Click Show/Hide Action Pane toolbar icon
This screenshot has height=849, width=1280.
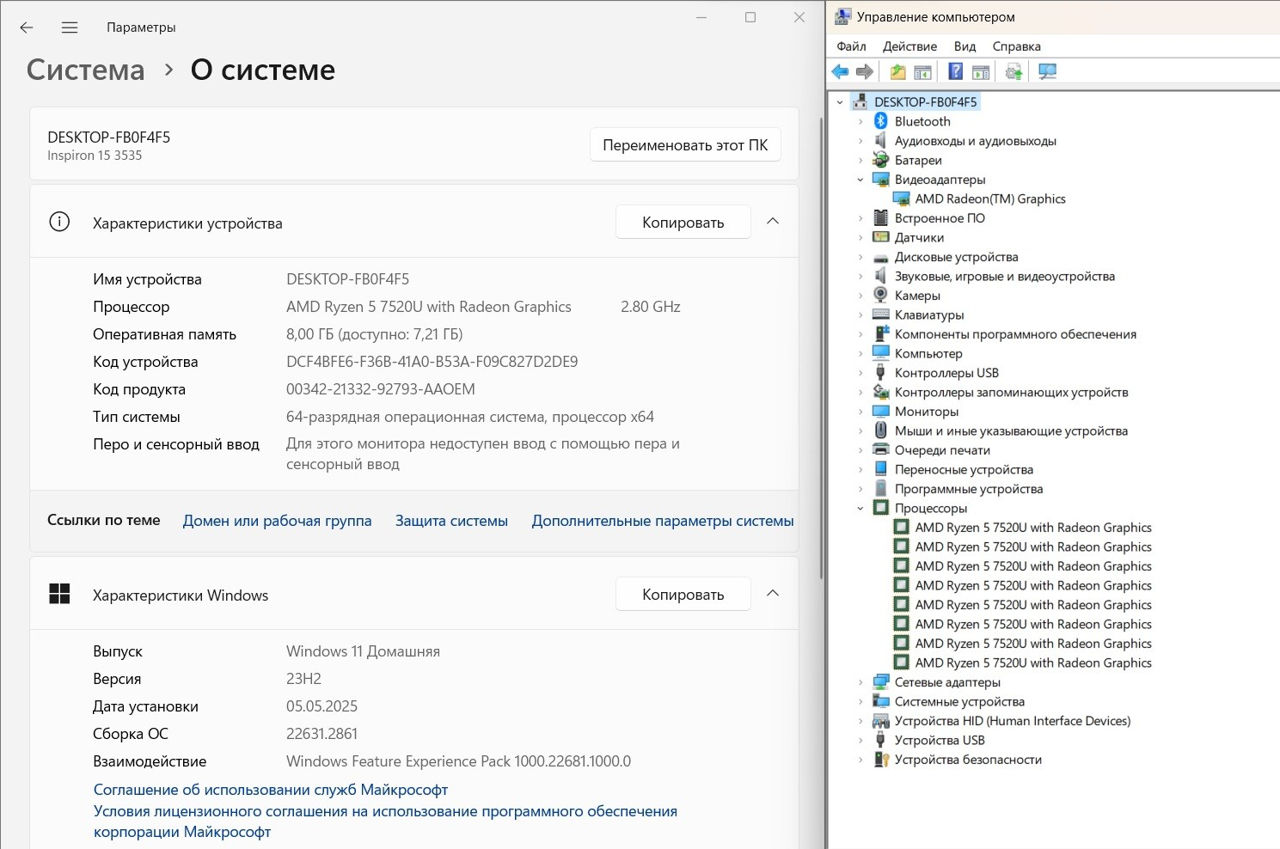tap(981, 72)
